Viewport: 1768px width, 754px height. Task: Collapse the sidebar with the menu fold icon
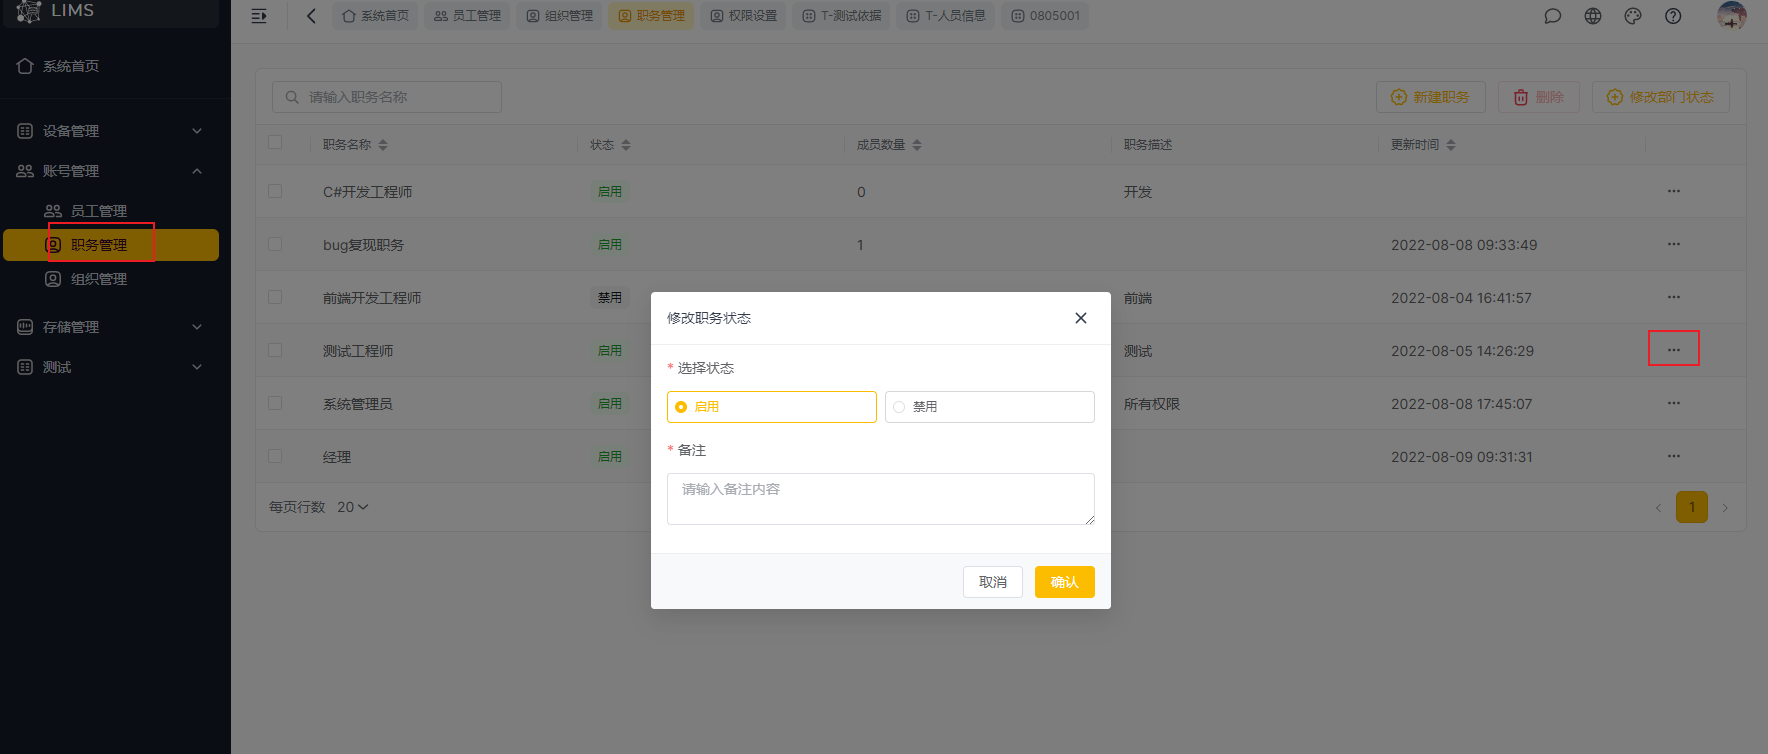259,16
